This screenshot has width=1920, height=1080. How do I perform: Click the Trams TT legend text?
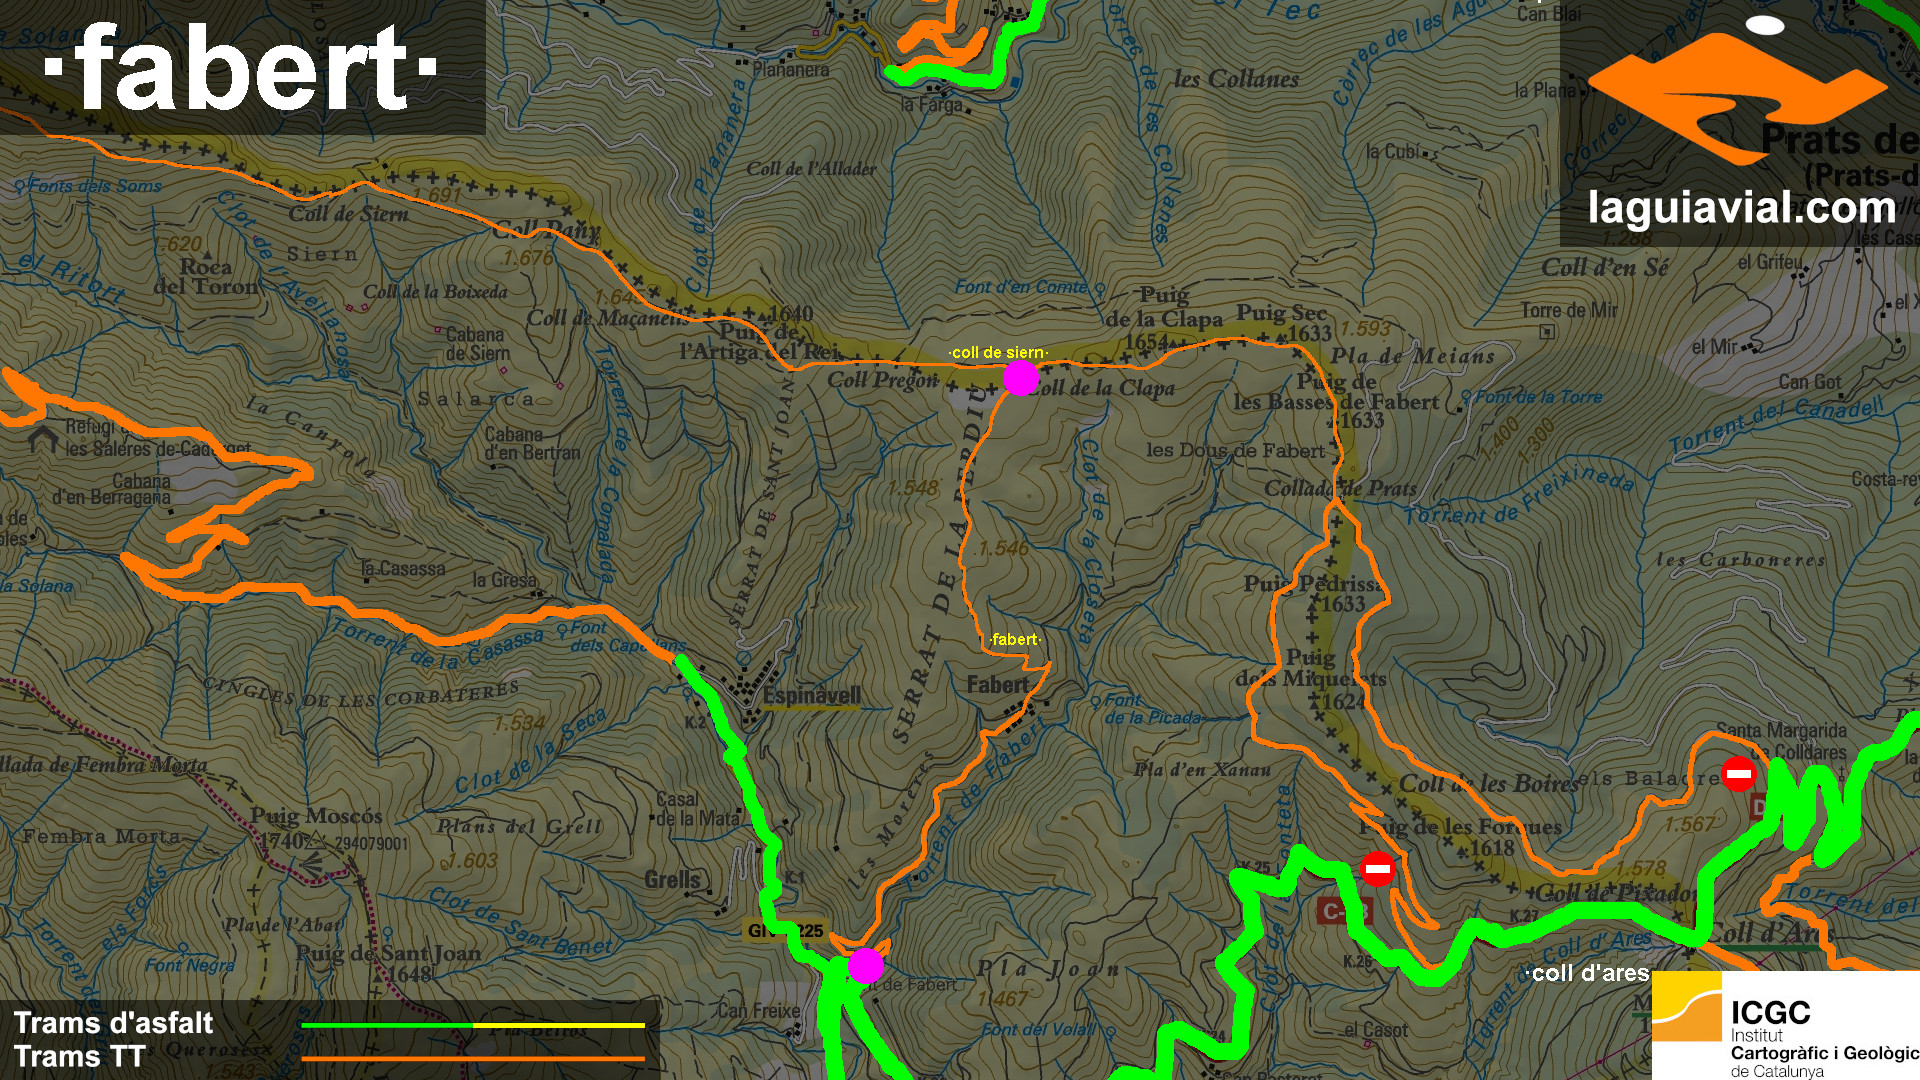click(80, 1056)
